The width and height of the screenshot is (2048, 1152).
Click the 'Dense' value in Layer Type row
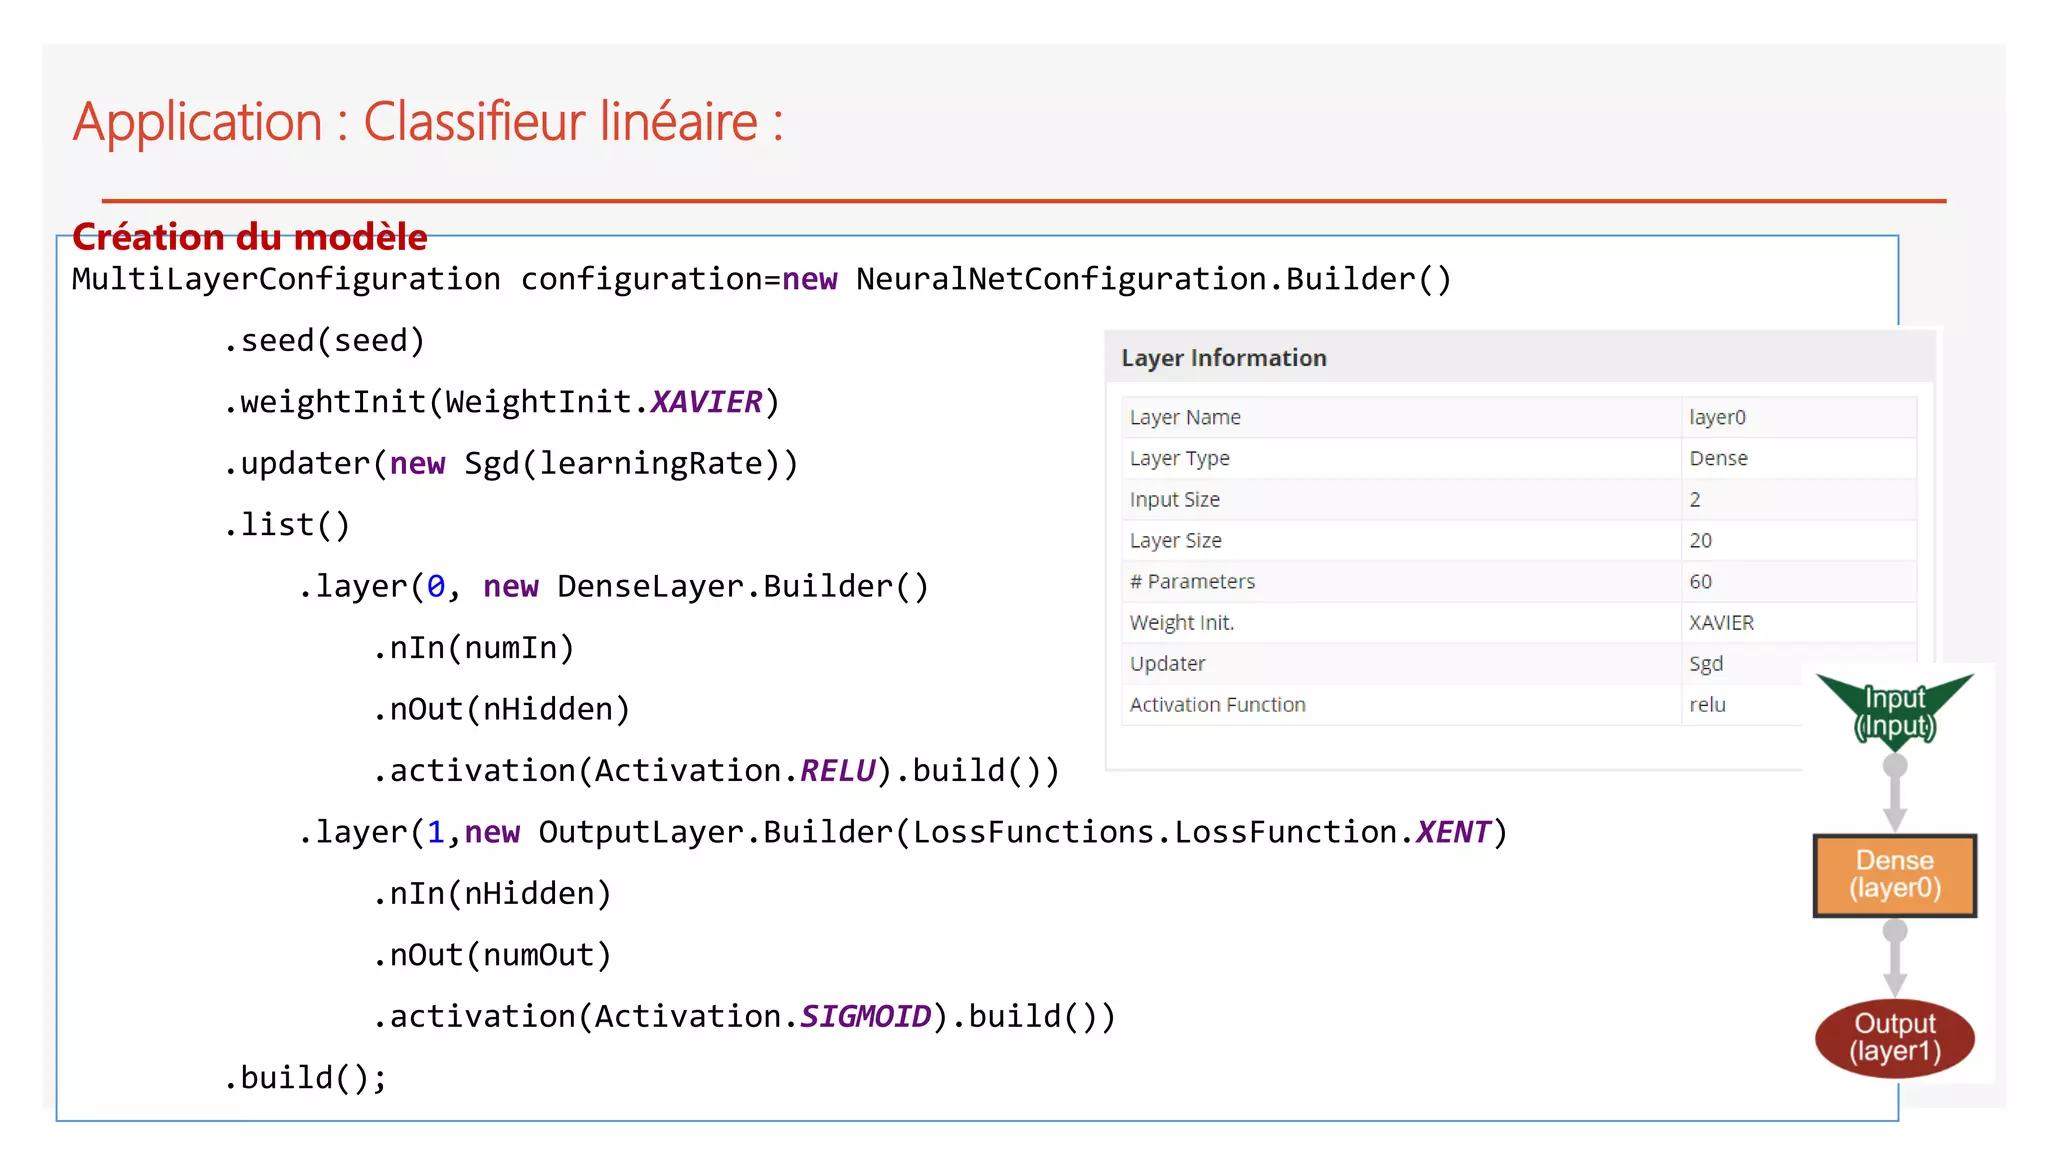1718,458
